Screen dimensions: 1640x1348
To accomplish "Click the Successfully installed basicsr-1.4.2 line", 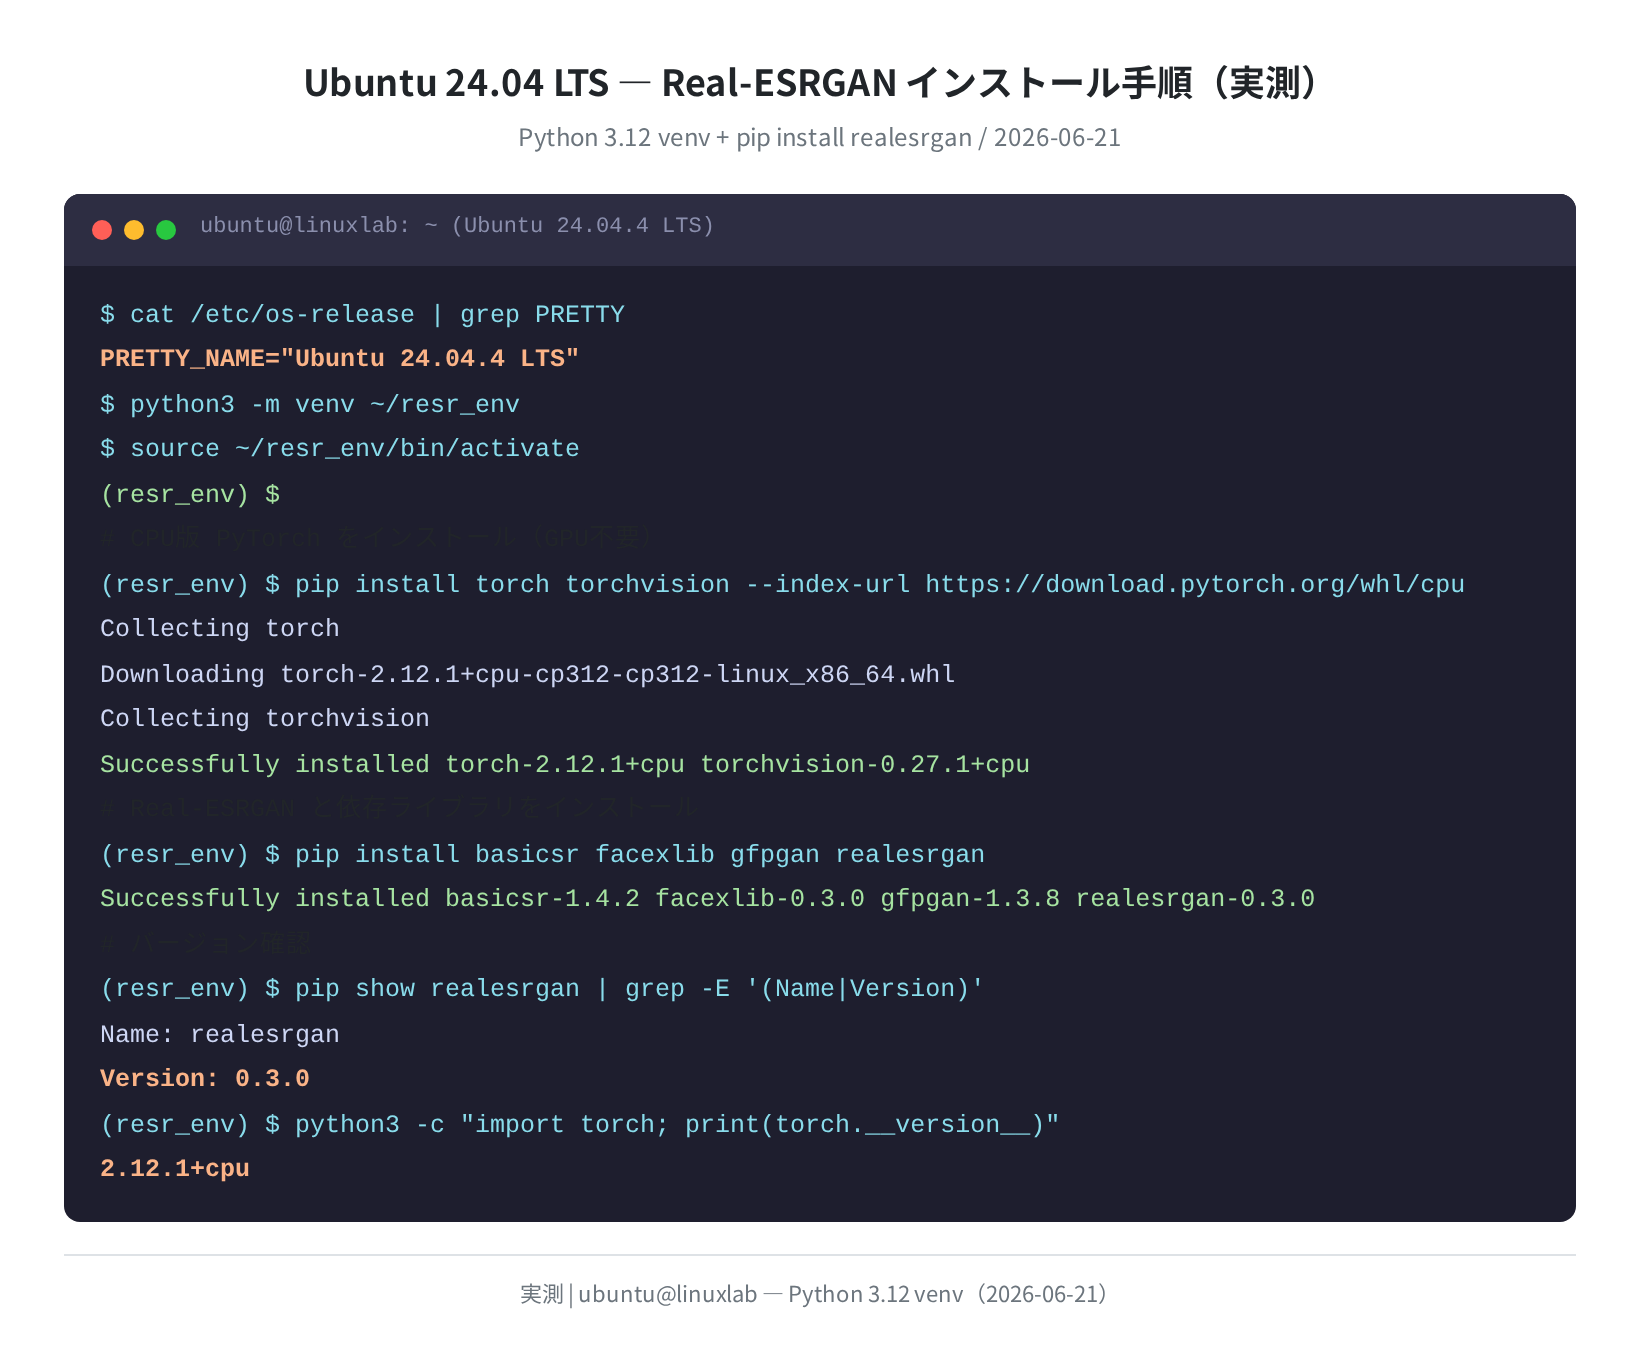I will click(708, 899).
